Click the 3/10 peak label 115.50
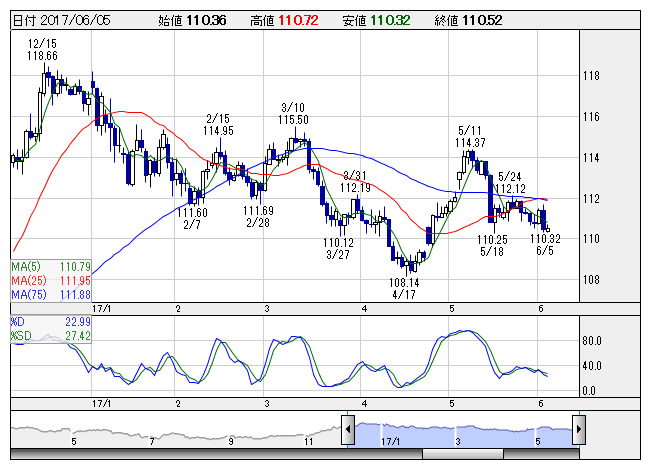 tap(293, 119)
